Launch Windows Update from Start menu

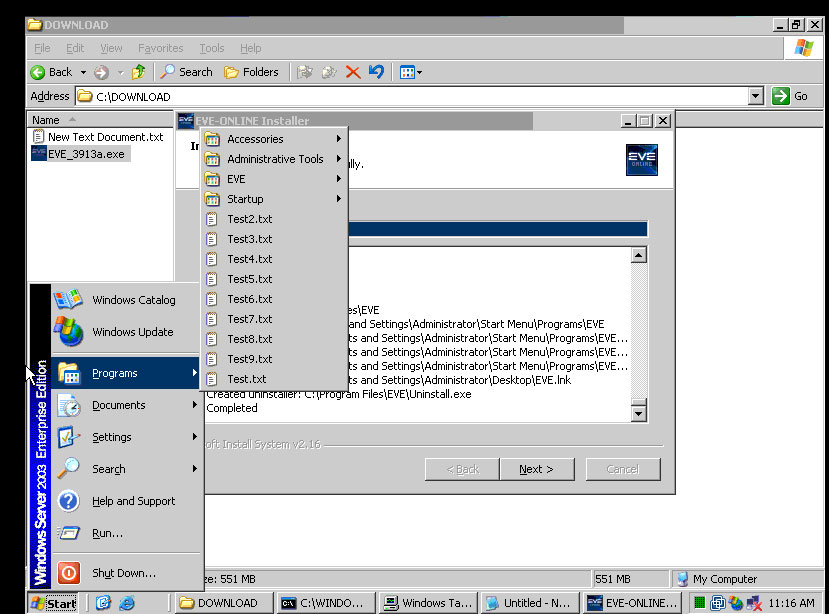126,332
